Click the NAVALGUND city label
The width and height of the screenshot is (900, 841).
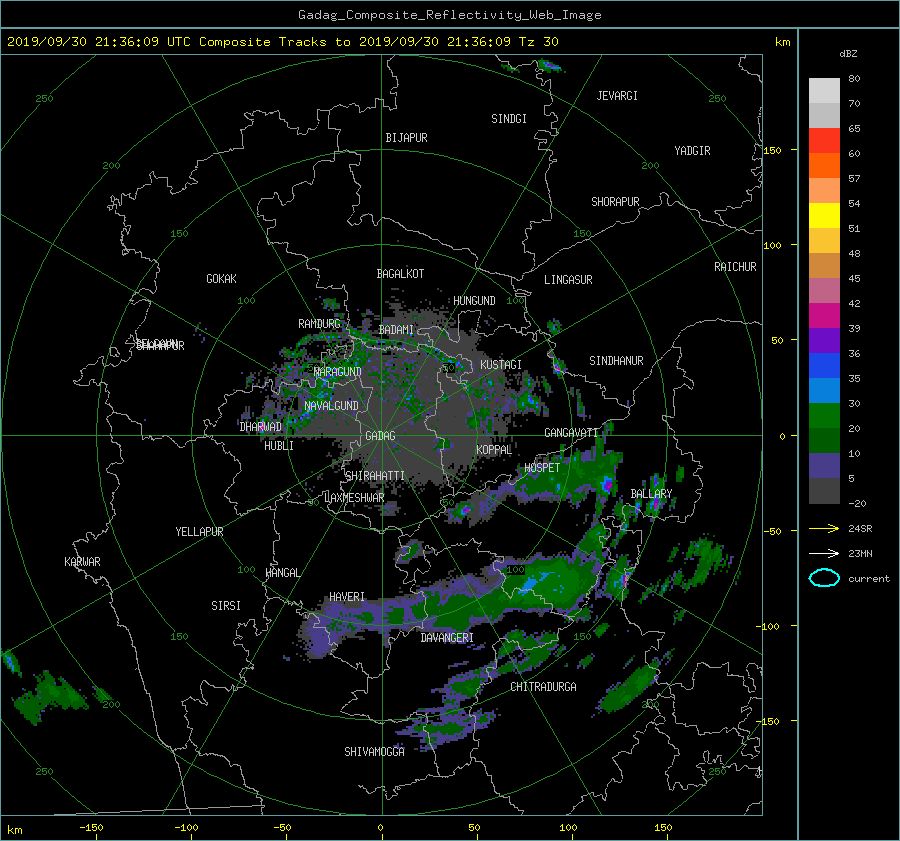pyautogui.click(x=331, y=406)
